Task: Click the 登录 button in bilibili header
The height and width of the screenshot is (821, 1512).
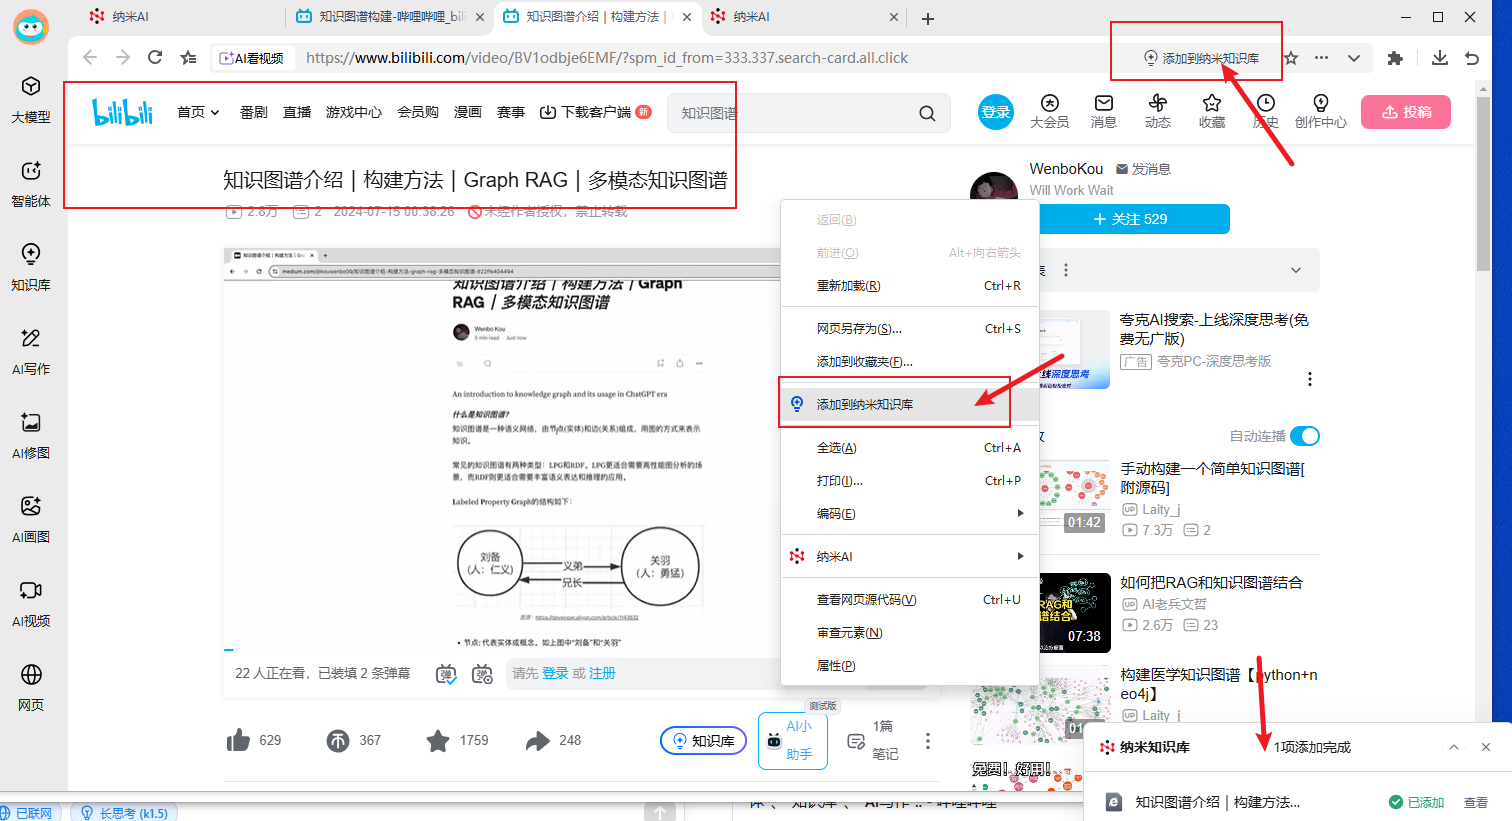Action: point(995,112)
